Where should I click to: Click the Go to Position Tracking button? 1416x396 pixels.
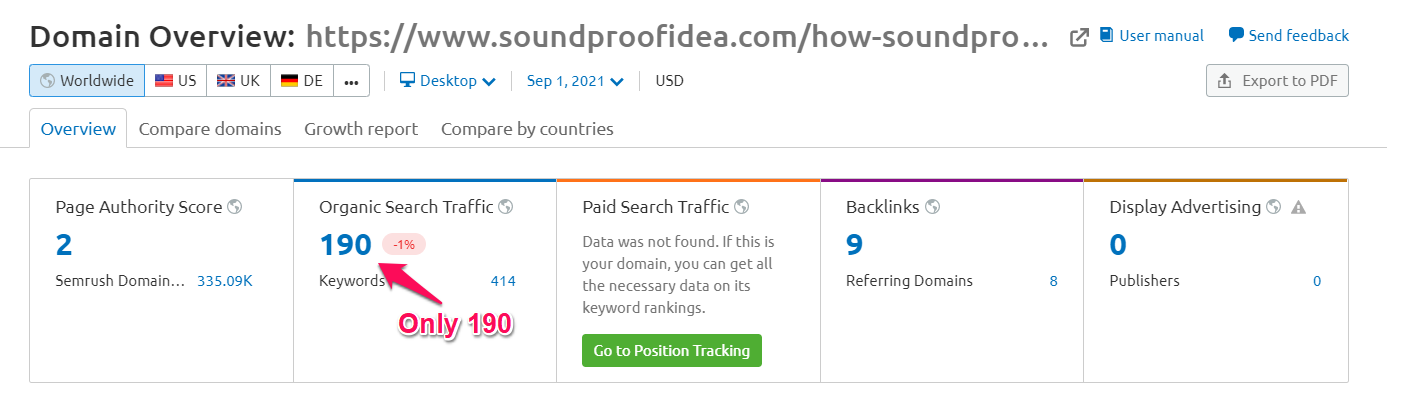pyautogui.click(x=672, y=351)
